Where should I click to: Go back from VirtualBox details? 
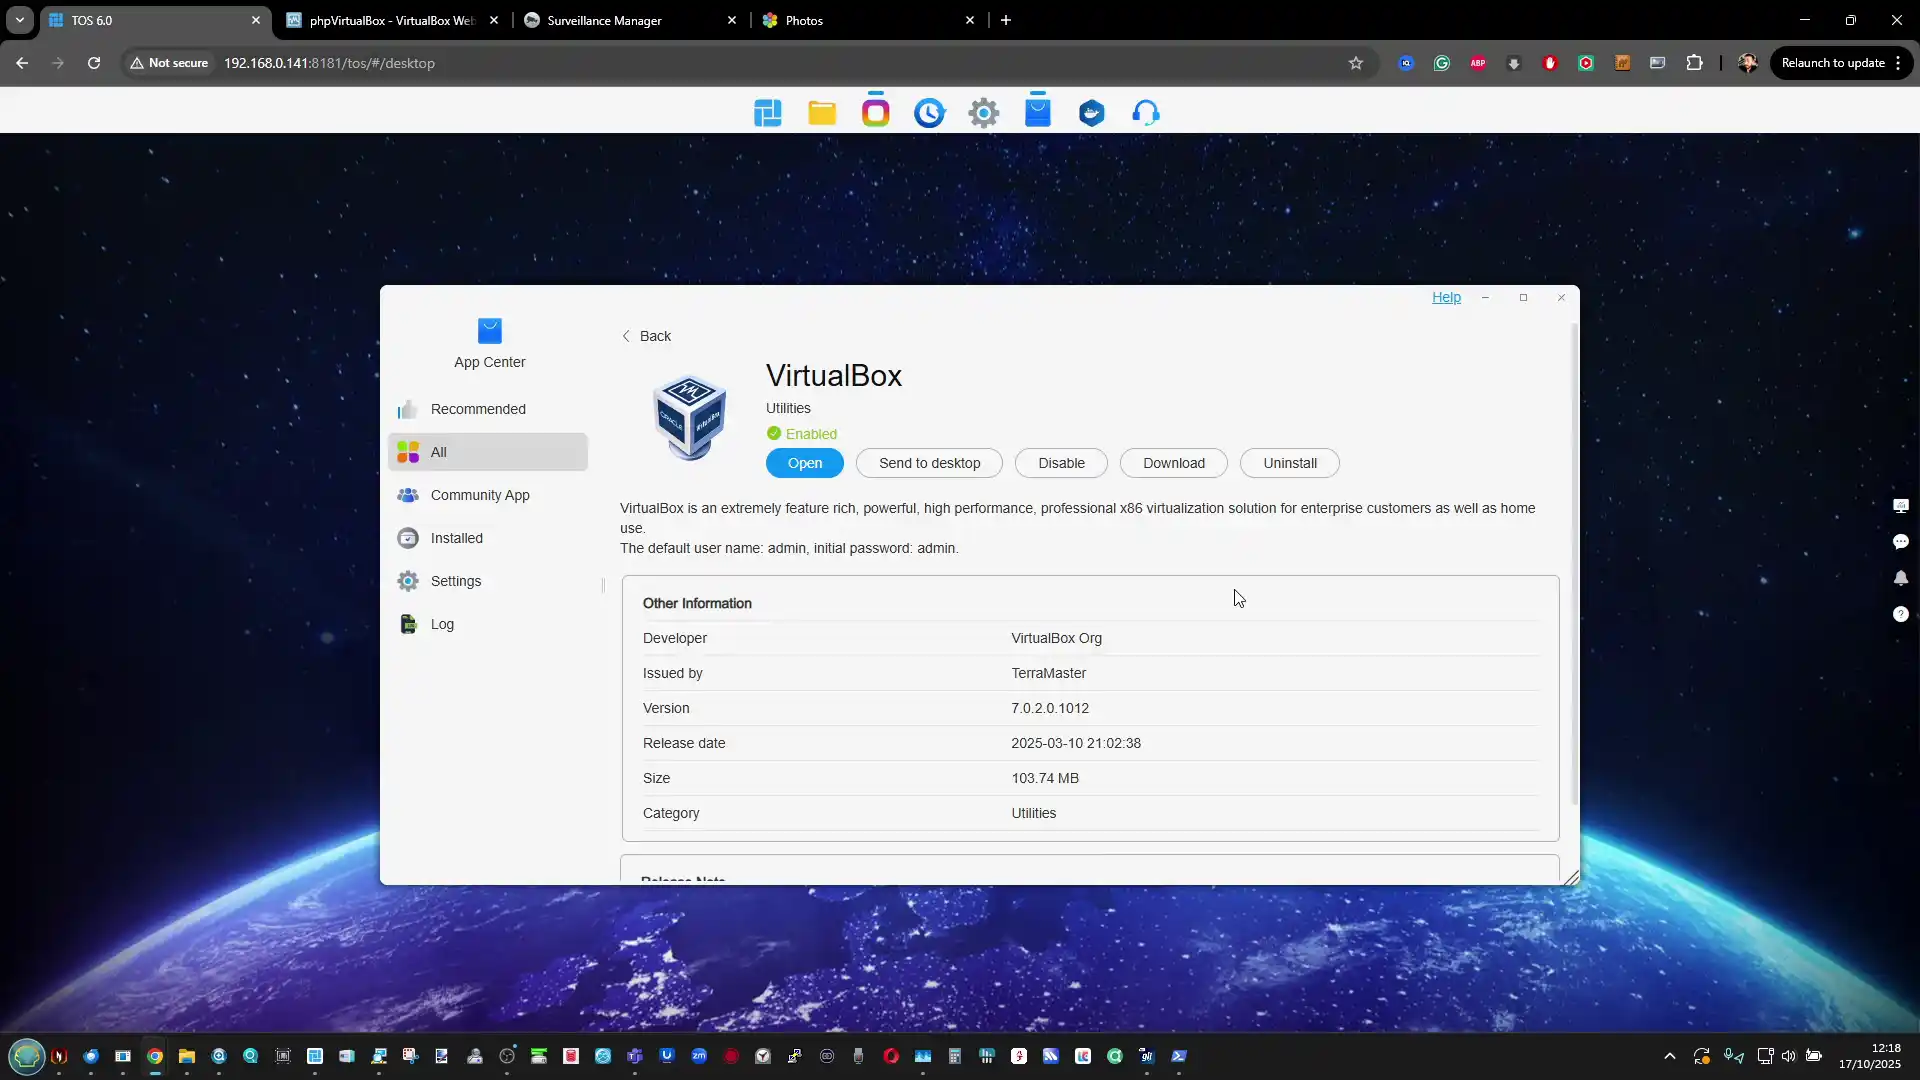pos(646,336)
